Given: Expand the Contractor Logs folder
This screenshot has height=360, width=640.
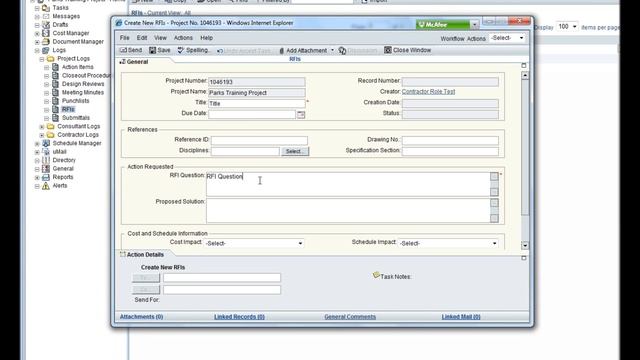Looking at the screenshot, I should (42, 135).
